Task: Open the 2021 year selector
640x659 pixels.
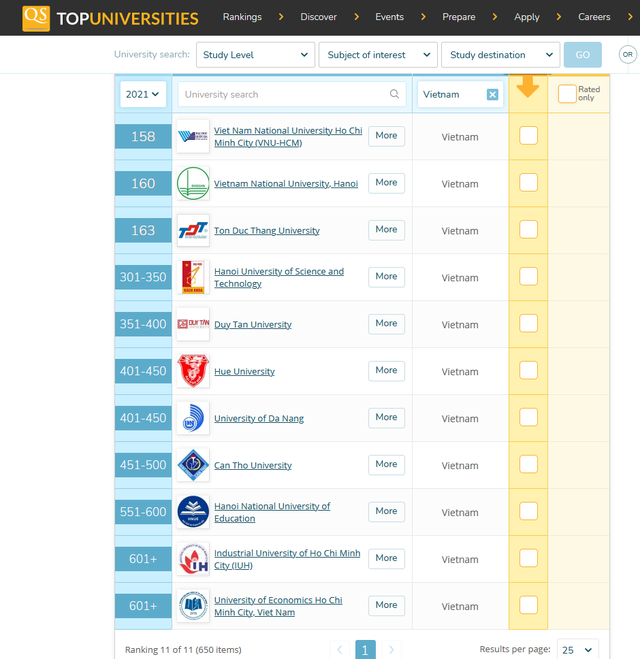Action: 143,94
